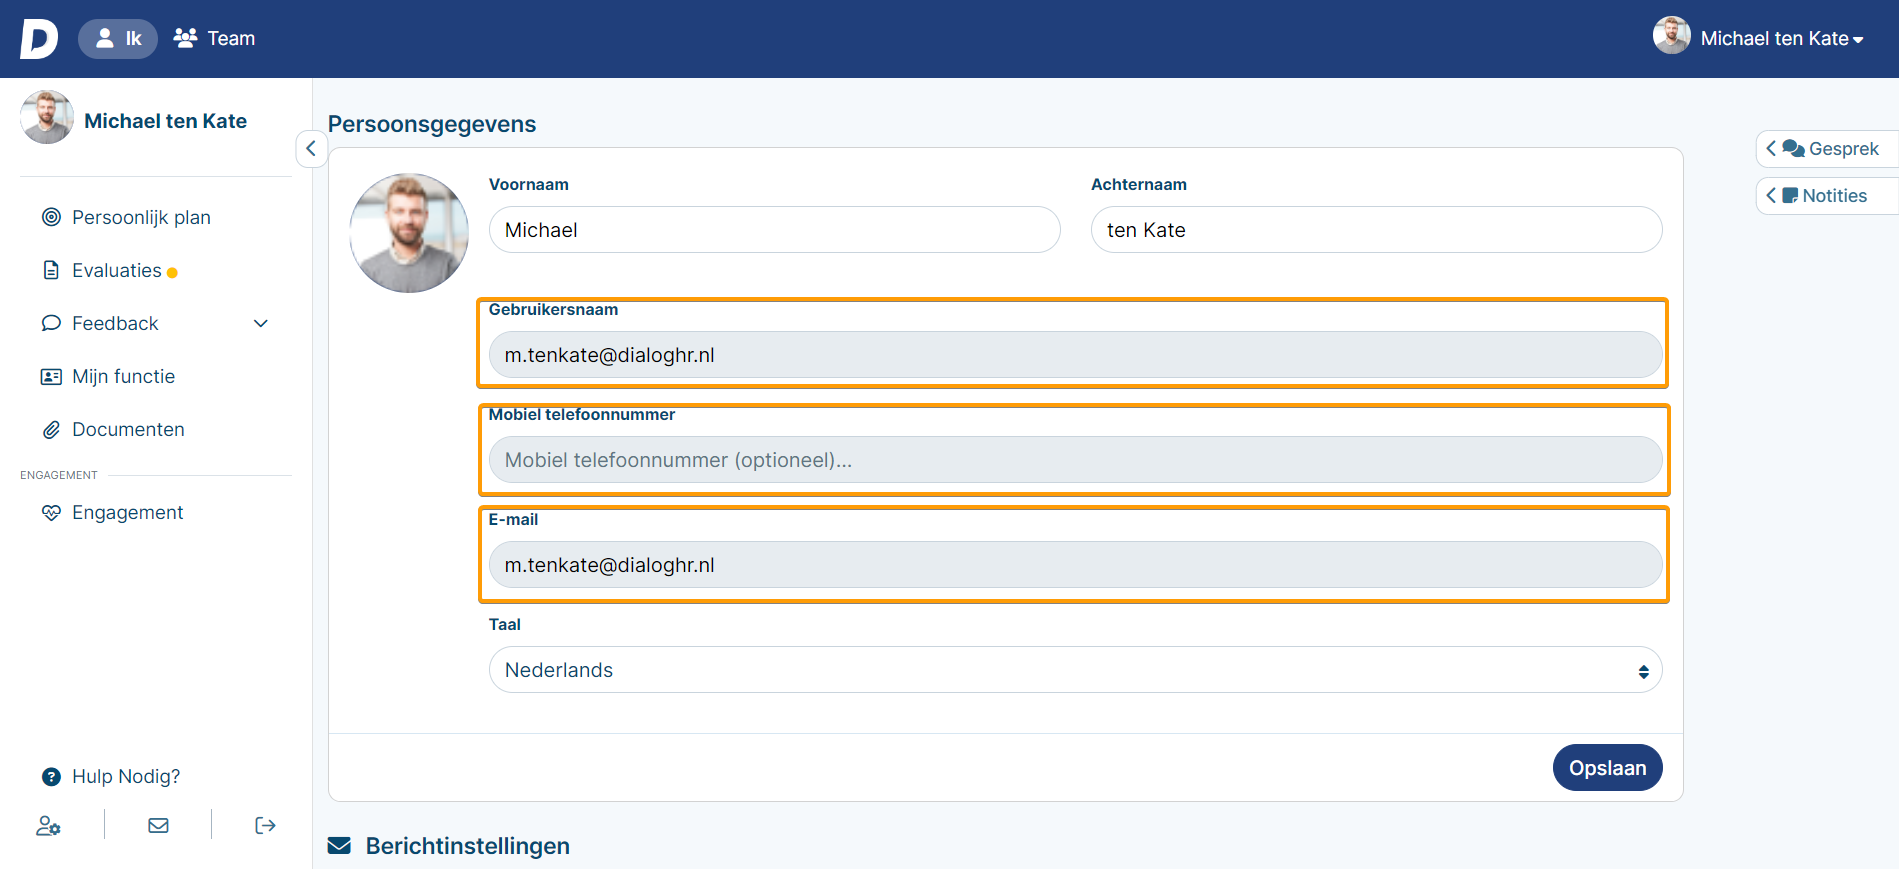Collapse the sidebar with the chevron
1899x869 pixels.
pos(312,148)
